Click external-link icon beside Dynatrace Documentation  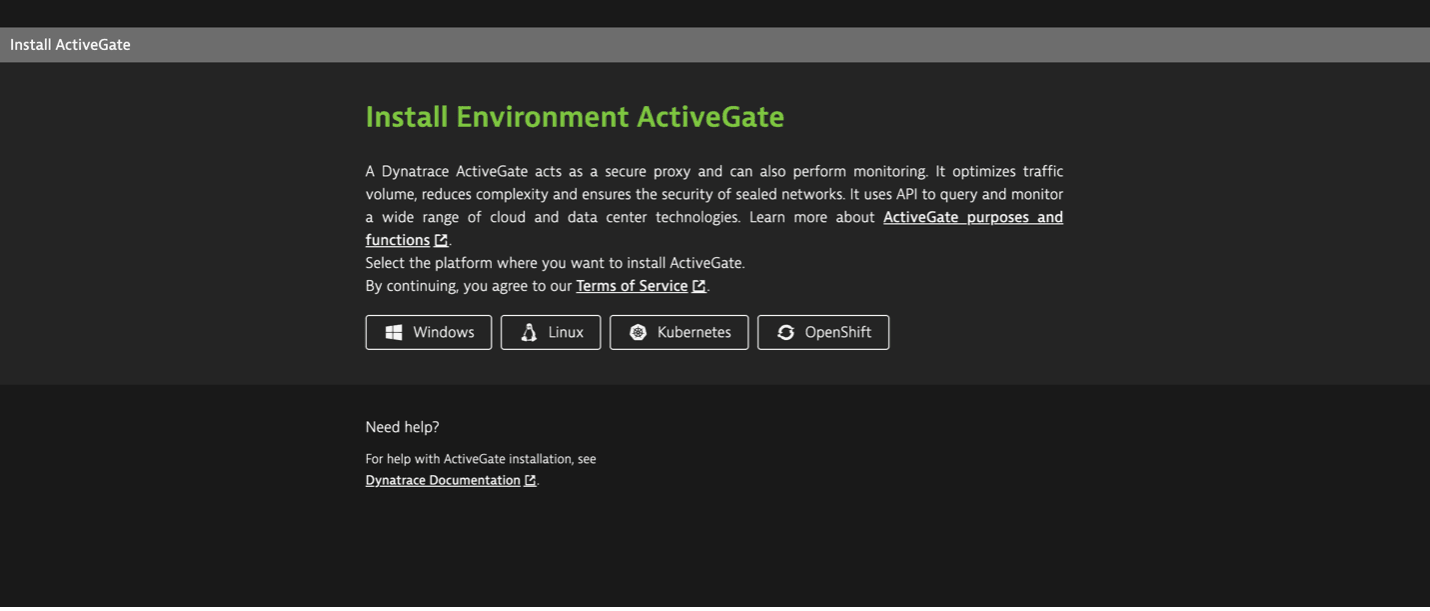click(530, 480)
